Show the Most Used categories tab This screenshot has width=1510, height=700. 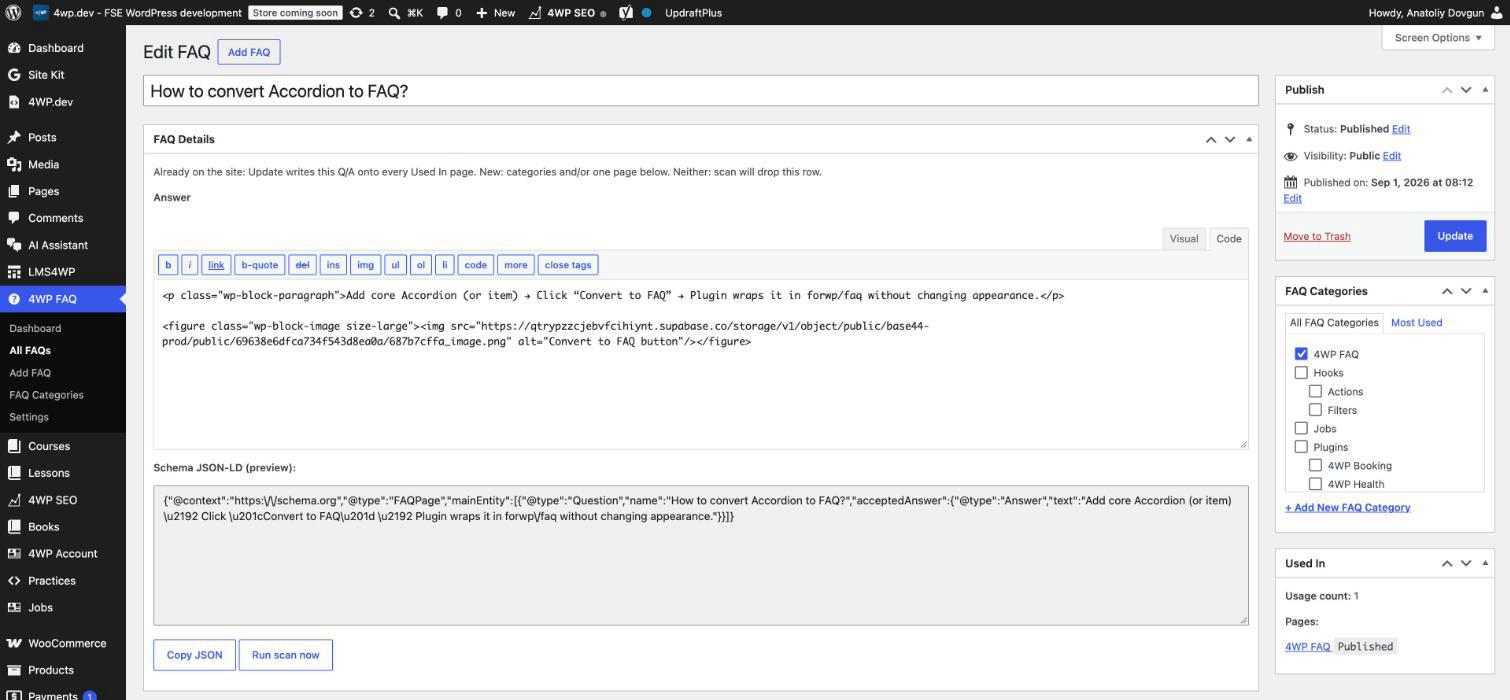[x=1416, y=323]
